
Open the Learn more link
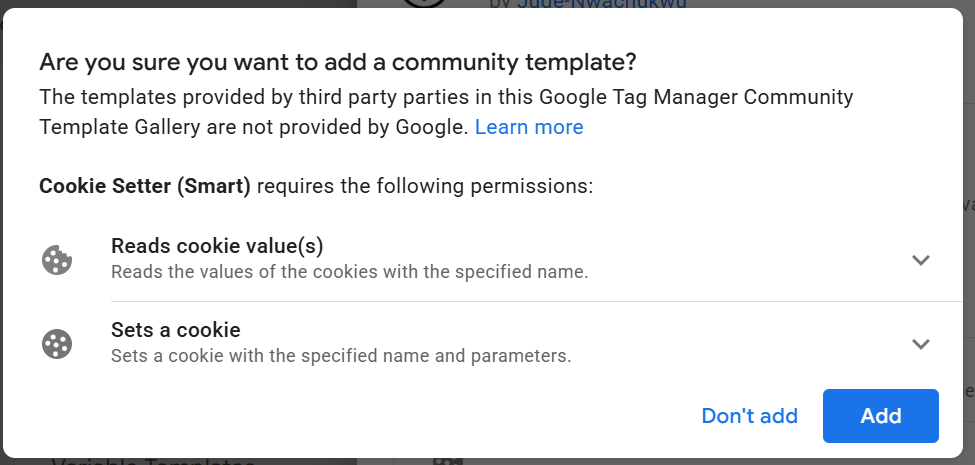(x=529, y=127)
